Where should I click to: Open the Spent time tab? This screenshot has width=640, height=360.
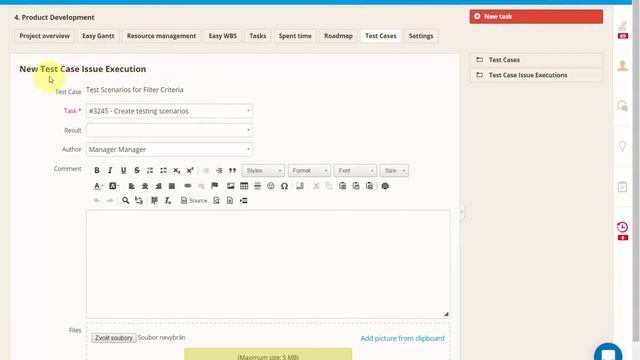point(295,36)
